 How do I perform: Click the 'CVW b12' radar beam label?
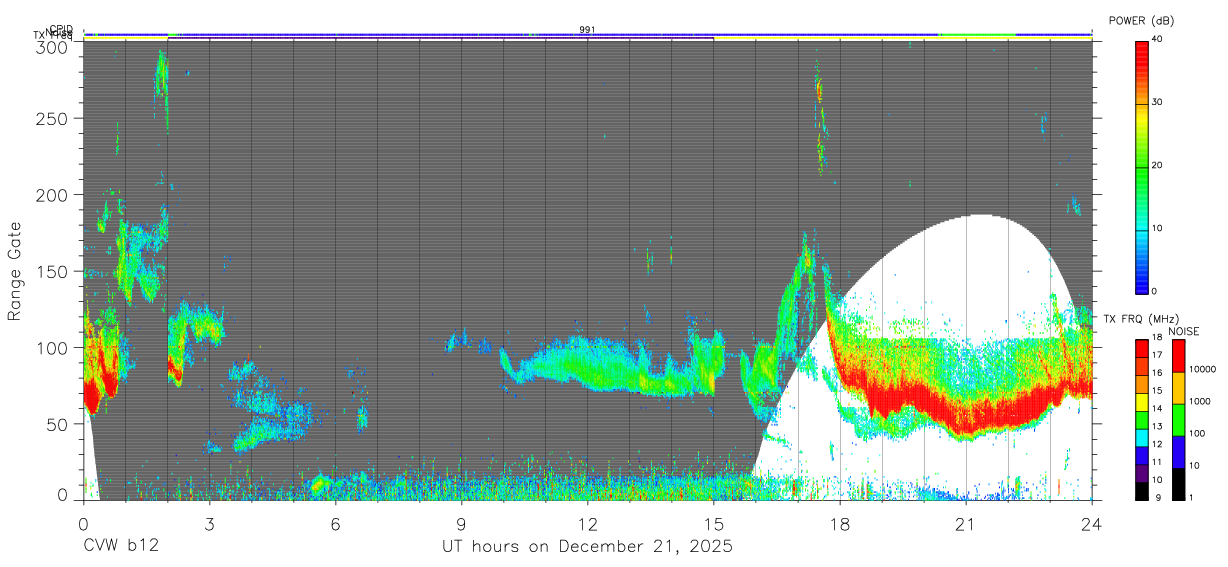coord(121,547)
